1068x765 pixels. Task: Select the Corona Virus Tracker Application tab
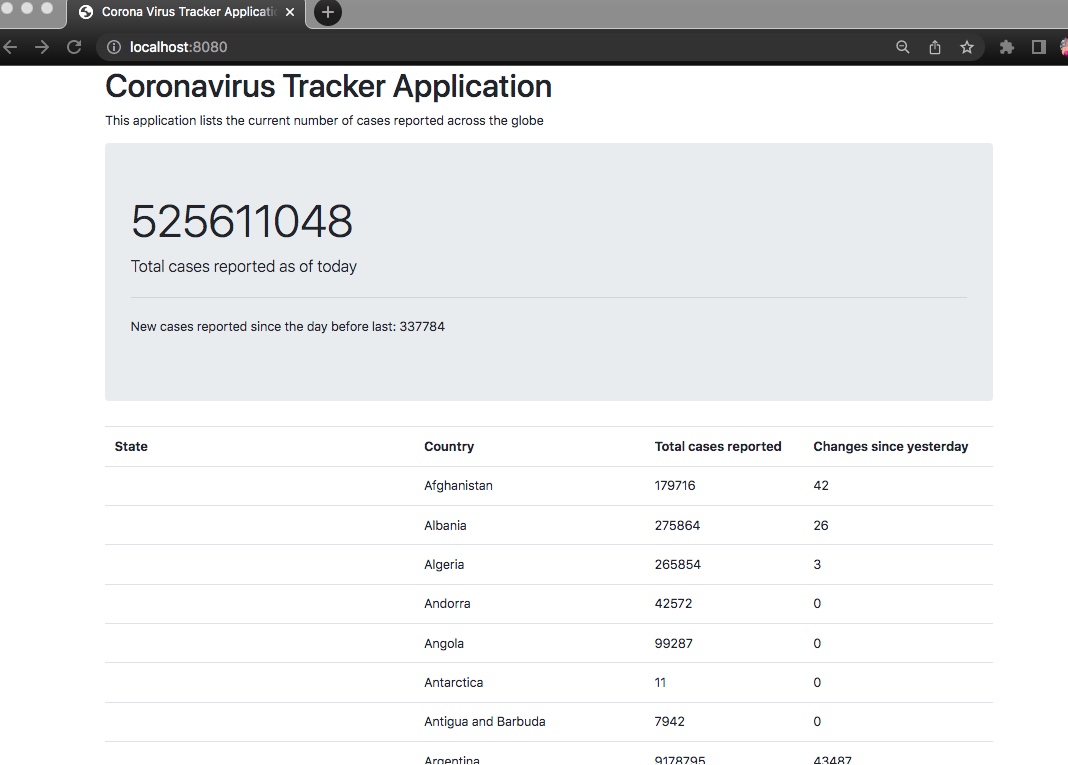(x=185, y=13)
